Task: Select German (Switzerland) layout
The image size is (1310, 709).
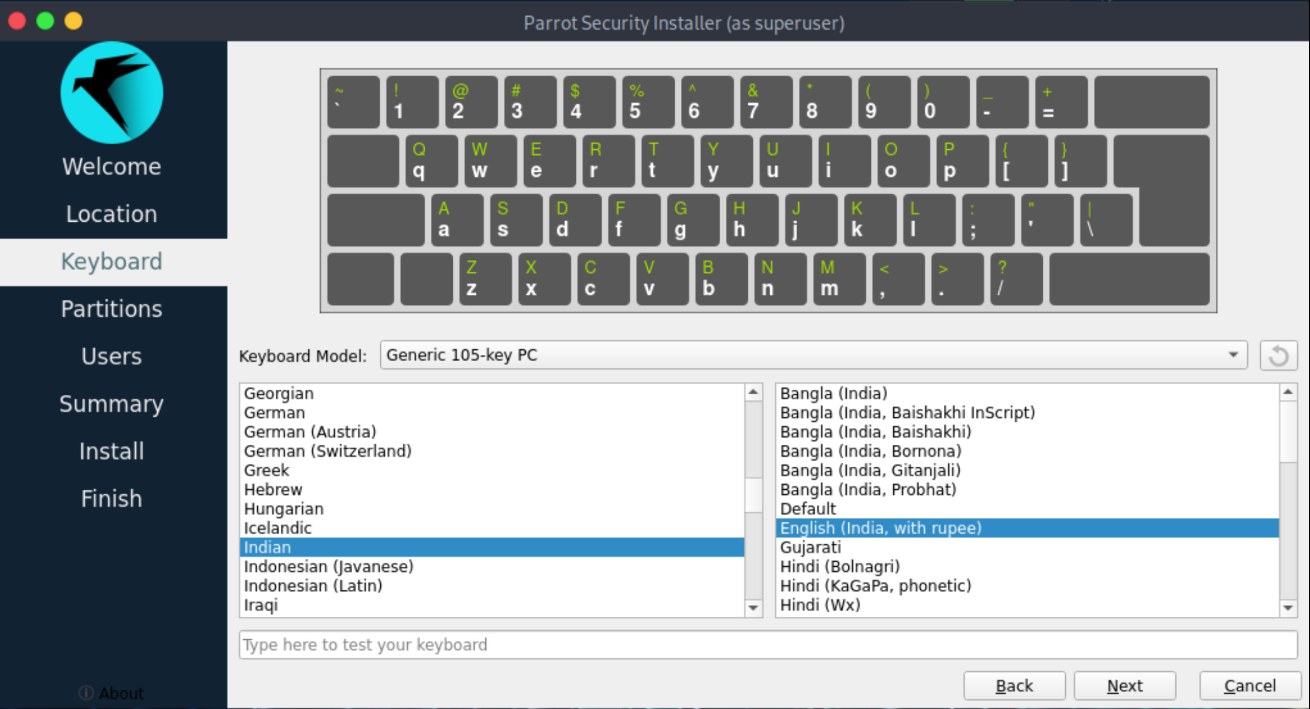Action: [492, 451]
